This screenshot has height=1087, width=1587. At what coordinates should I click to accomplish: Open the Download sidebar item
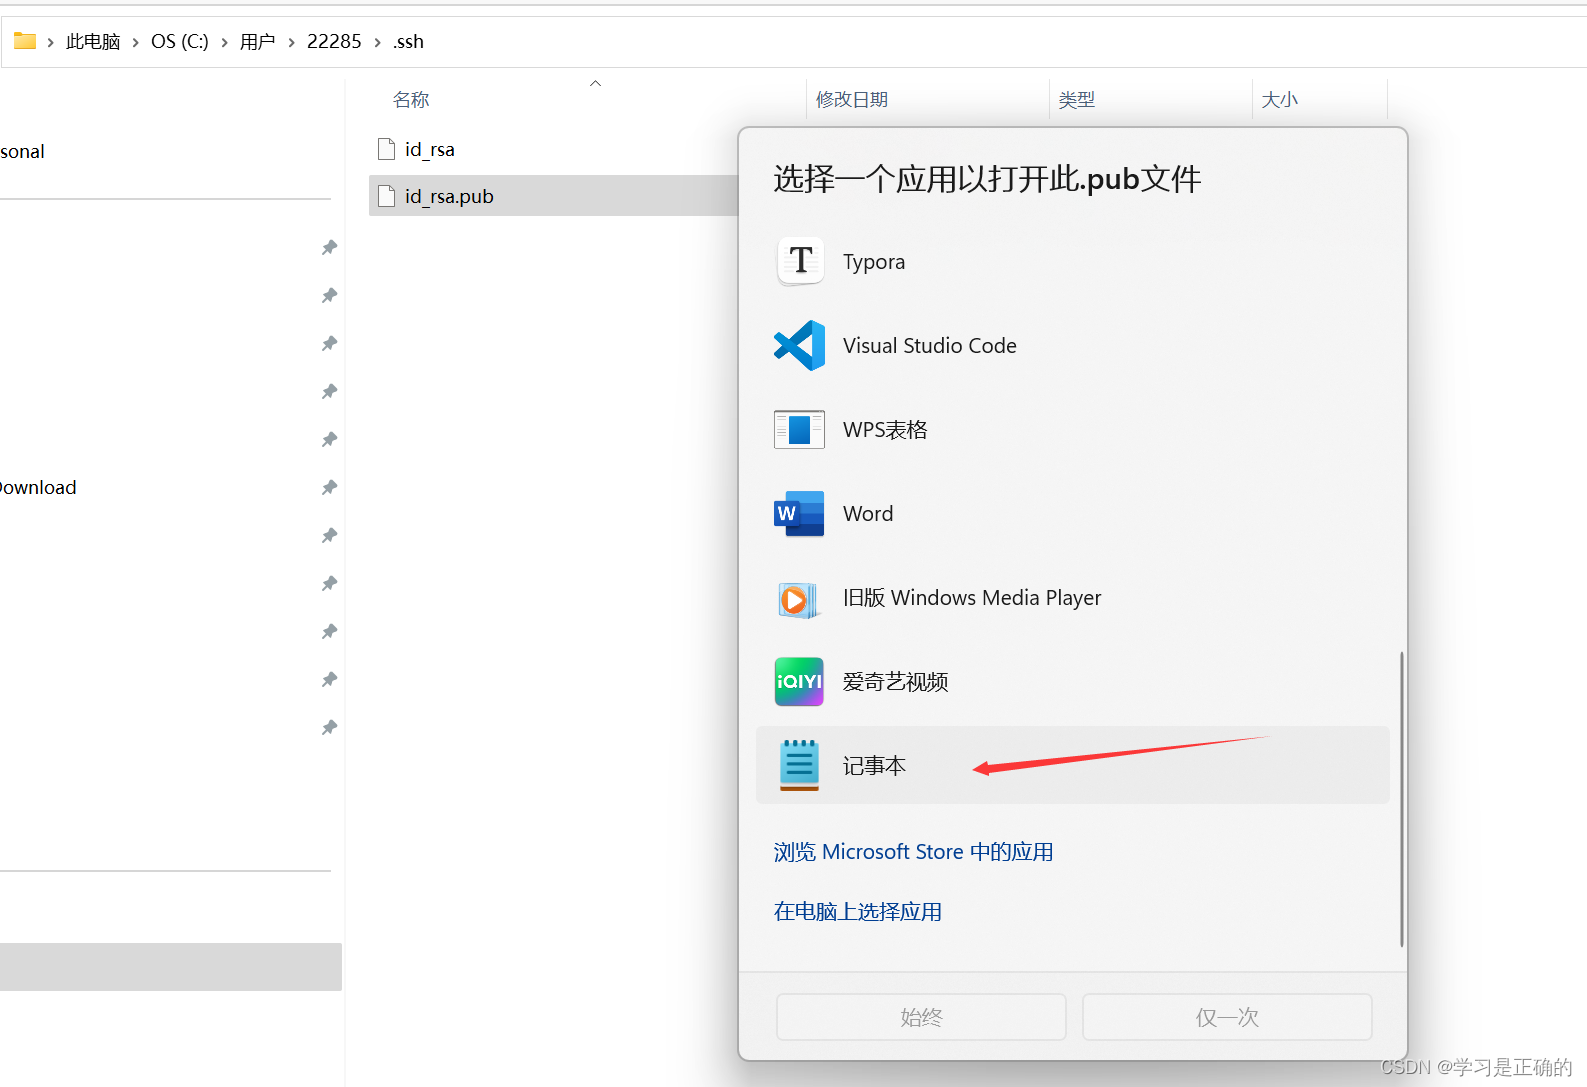(38, 487)
